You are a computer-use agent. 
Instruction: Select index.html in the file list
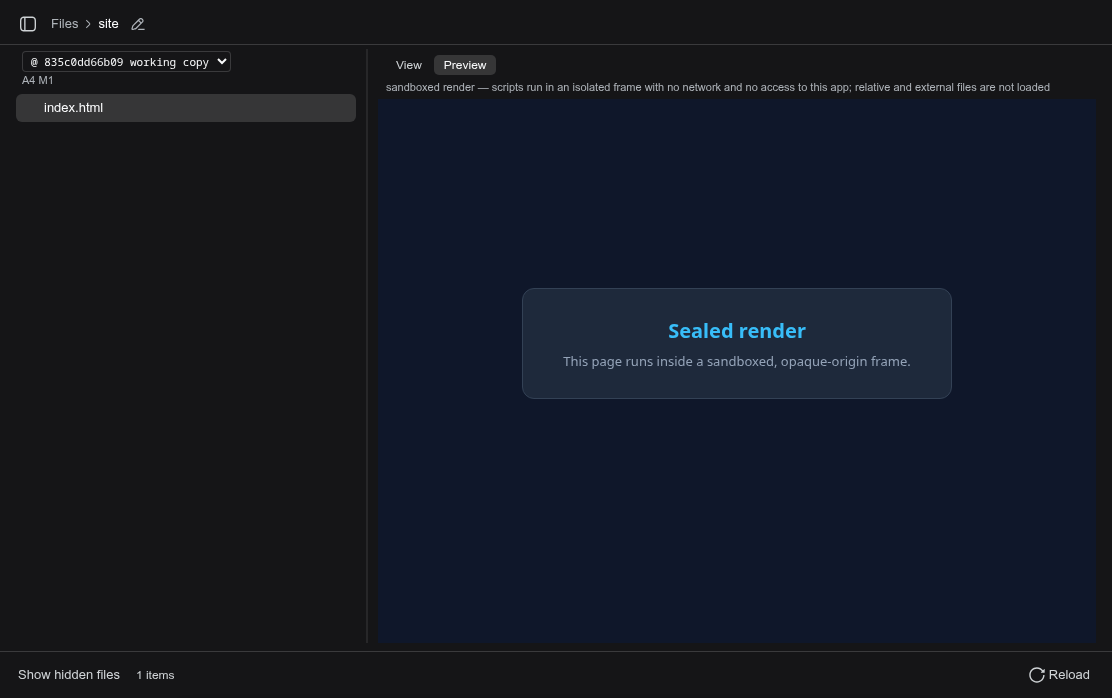pyautogui.click(x=186, y=108)
